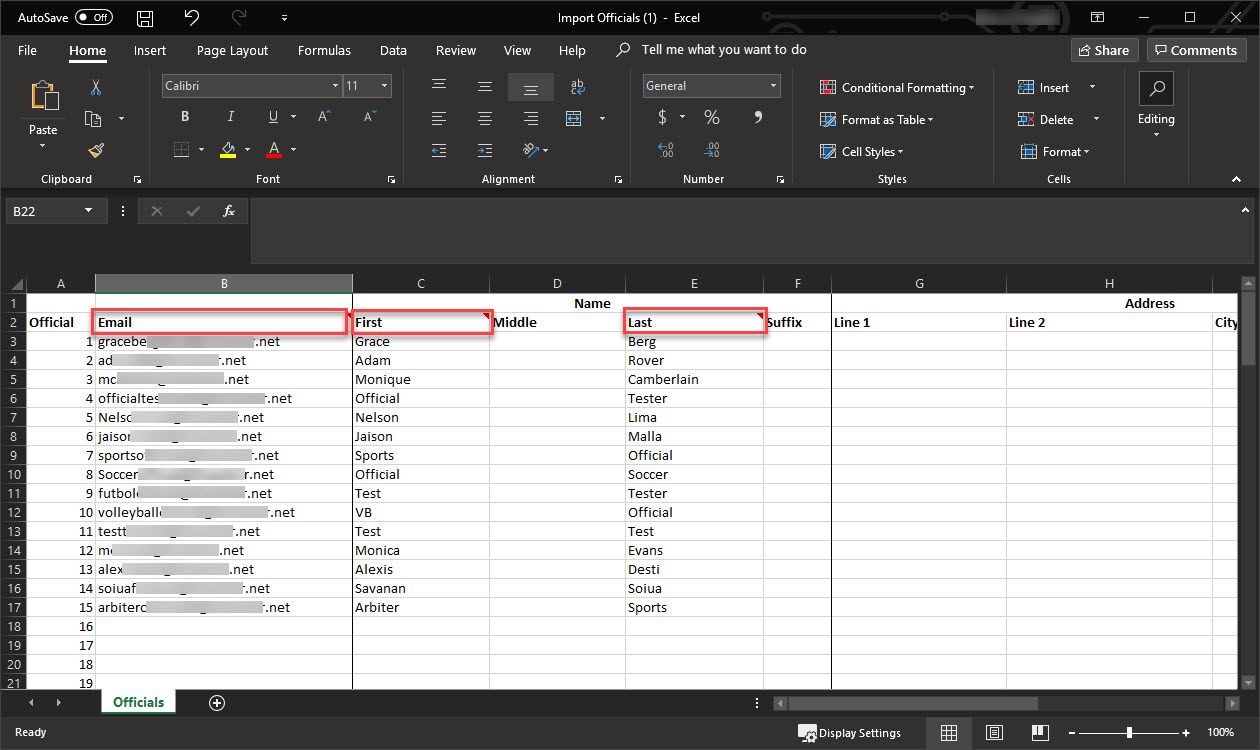
Task: Click the Decrease Indent icon
Action: pyautogui.click(x=439, y=150)
